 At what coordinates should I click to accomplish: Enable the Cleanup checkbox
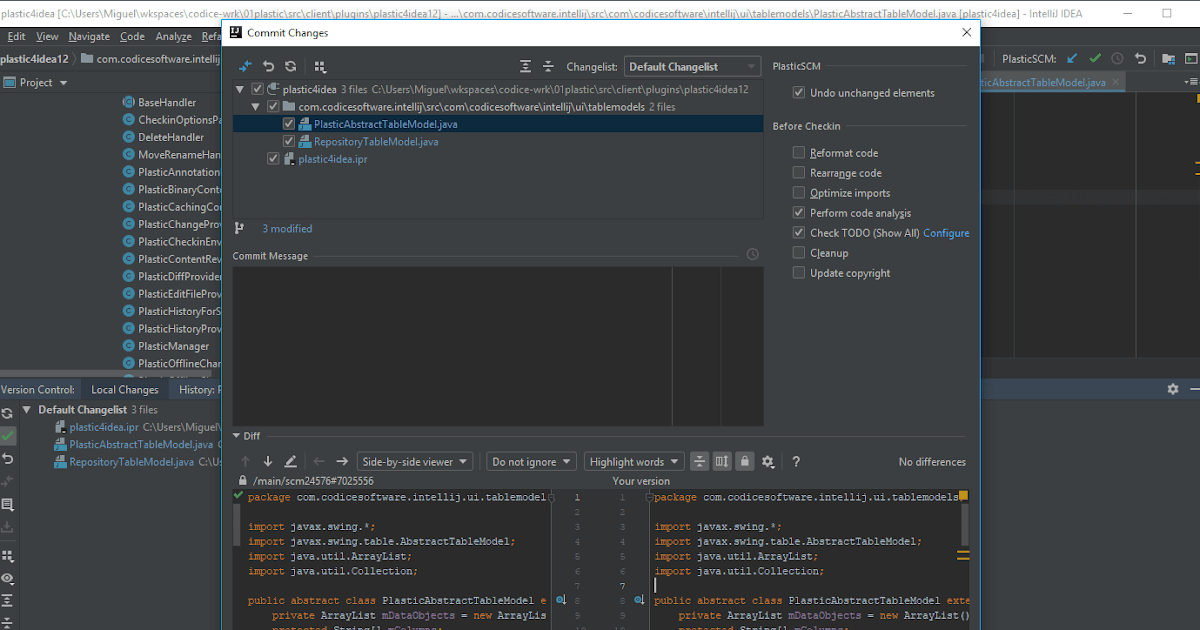click(798, 252)
